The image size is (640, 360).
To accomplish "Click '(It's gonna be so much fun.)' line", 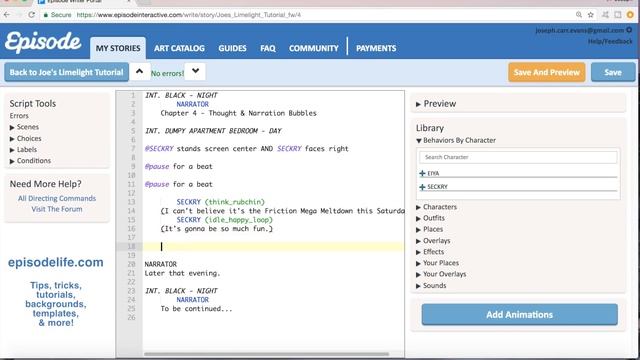I will click(216, 229).
